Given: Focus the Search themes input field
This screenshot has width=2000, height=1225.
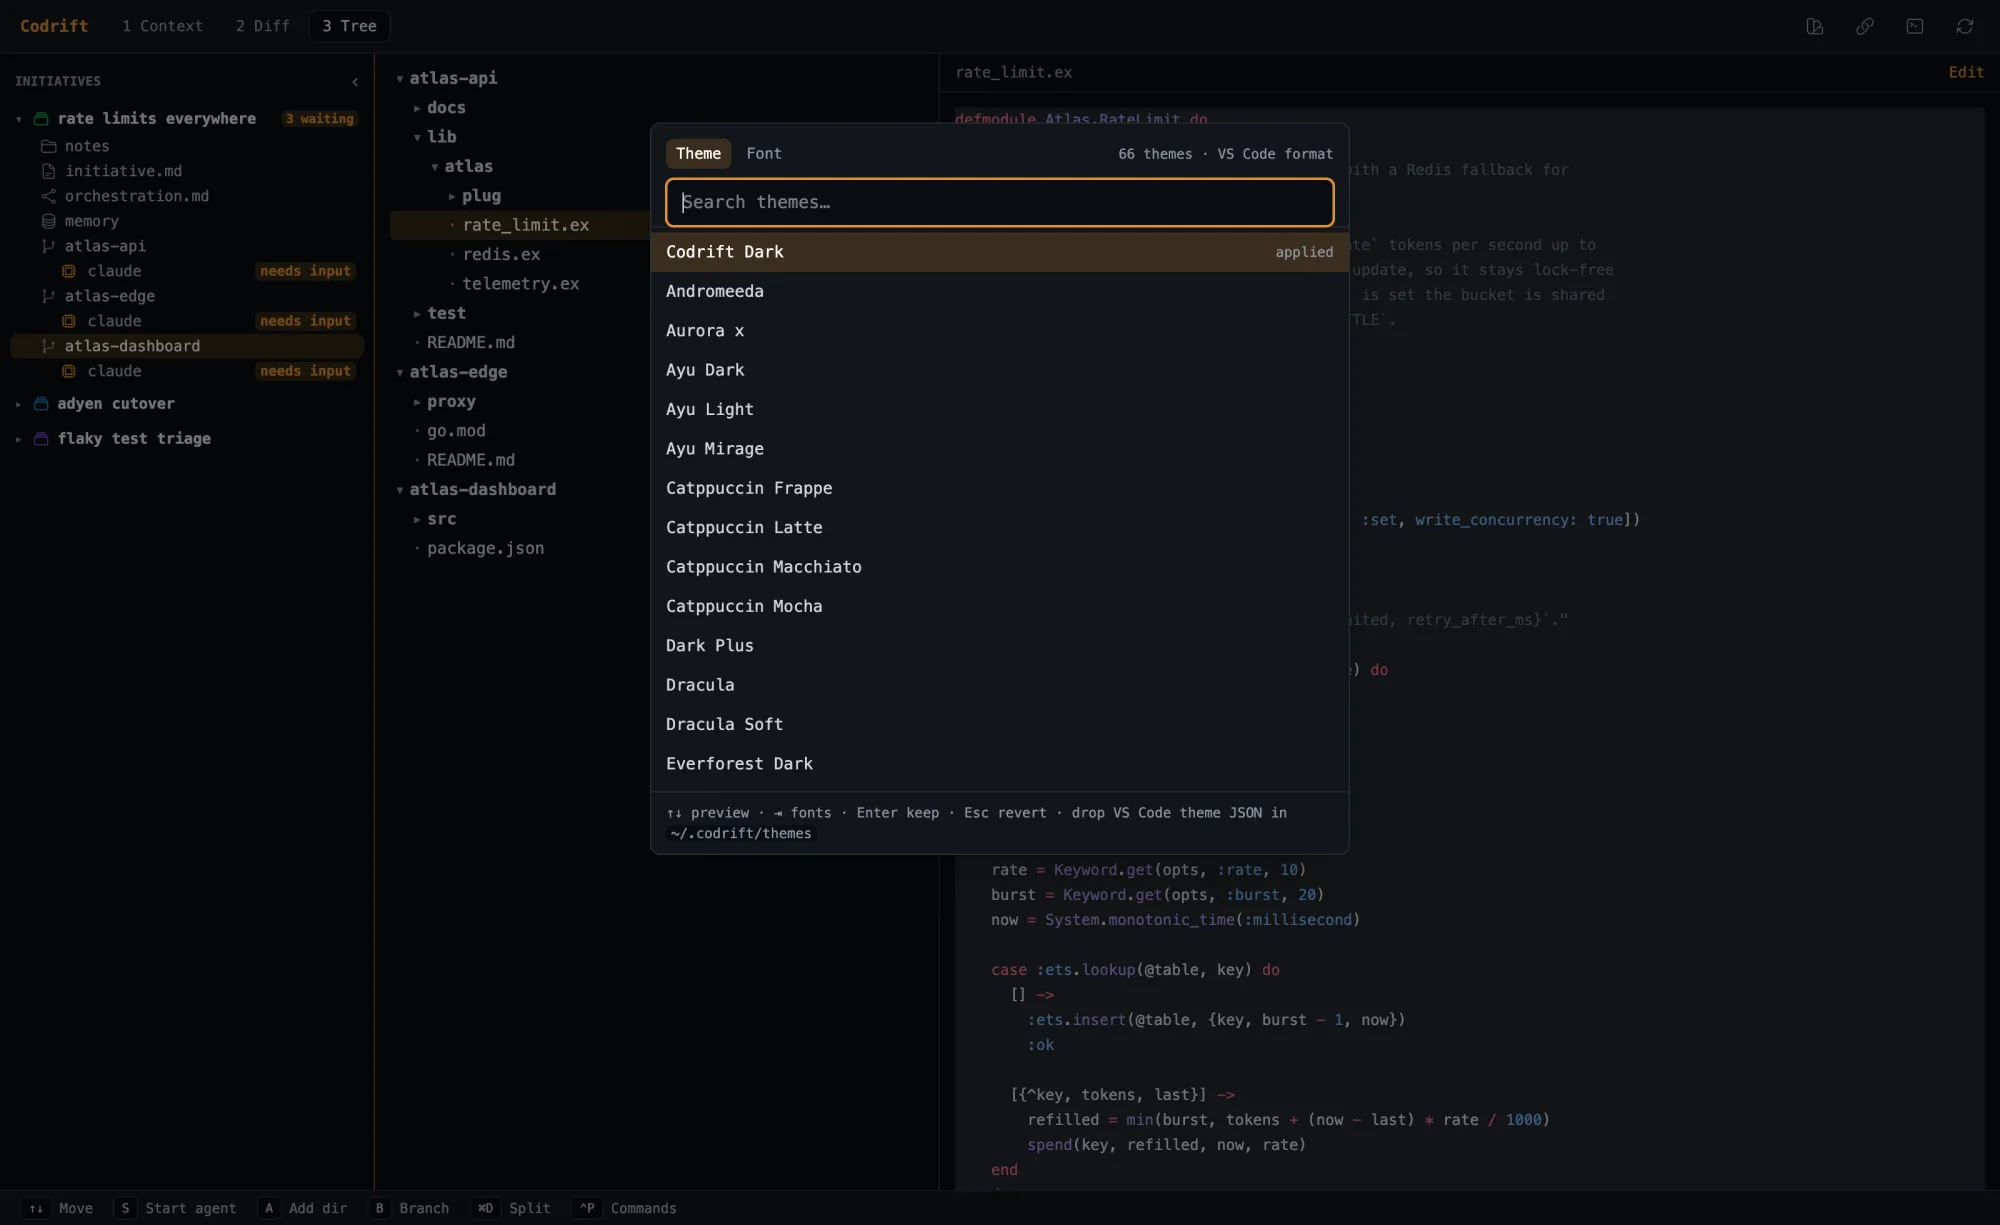Looking at the screenshot, I should [x=1000, y=203].
